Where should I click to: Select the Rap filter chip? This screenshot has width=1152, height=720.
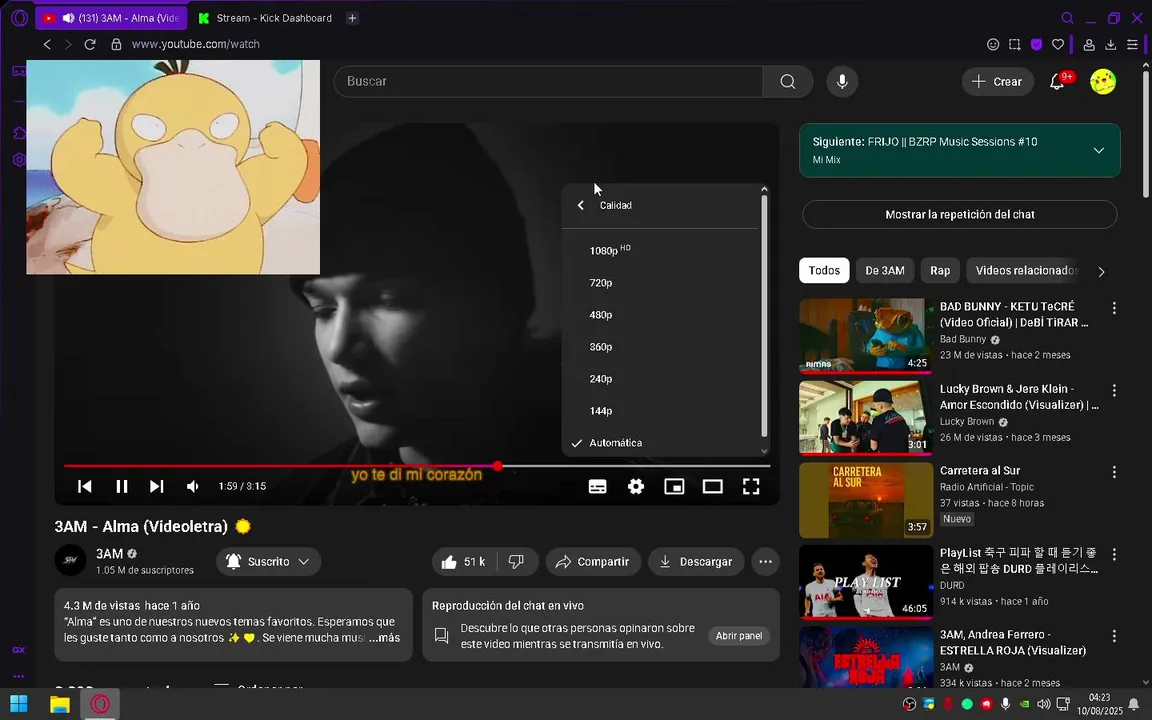[940, 270]
